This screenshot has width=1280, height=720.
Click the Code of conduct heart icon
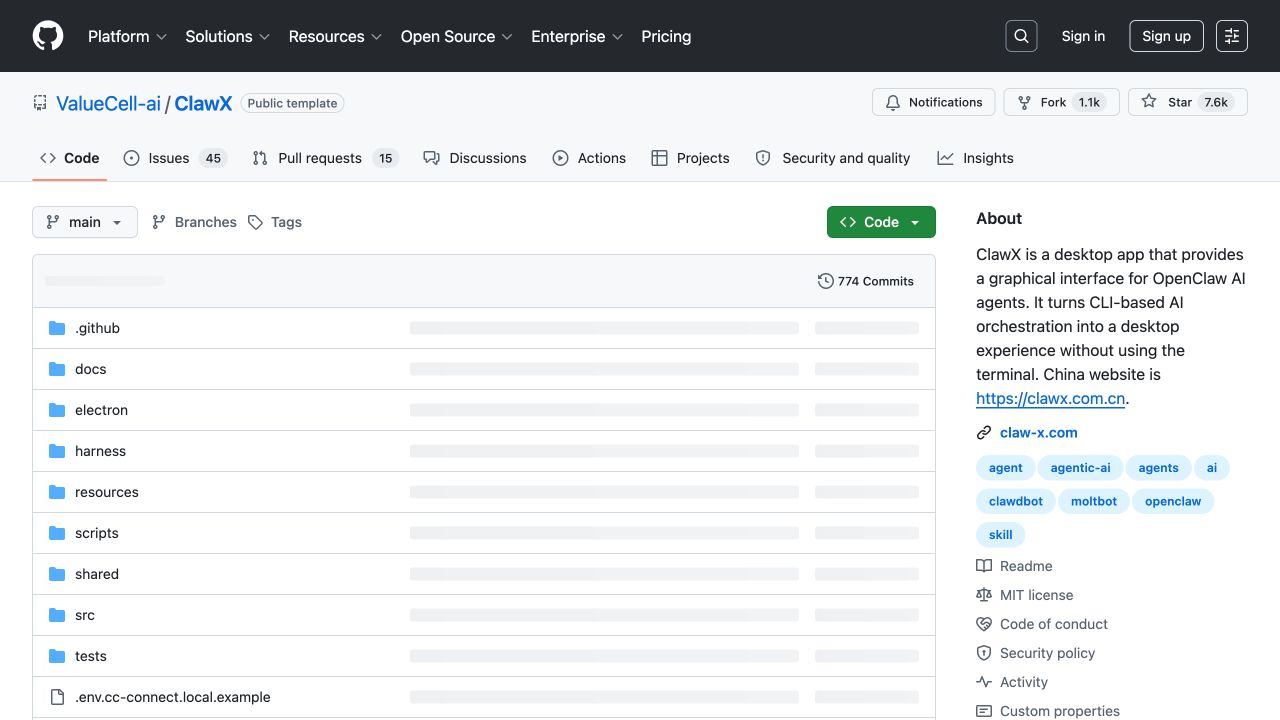point(984,624)
